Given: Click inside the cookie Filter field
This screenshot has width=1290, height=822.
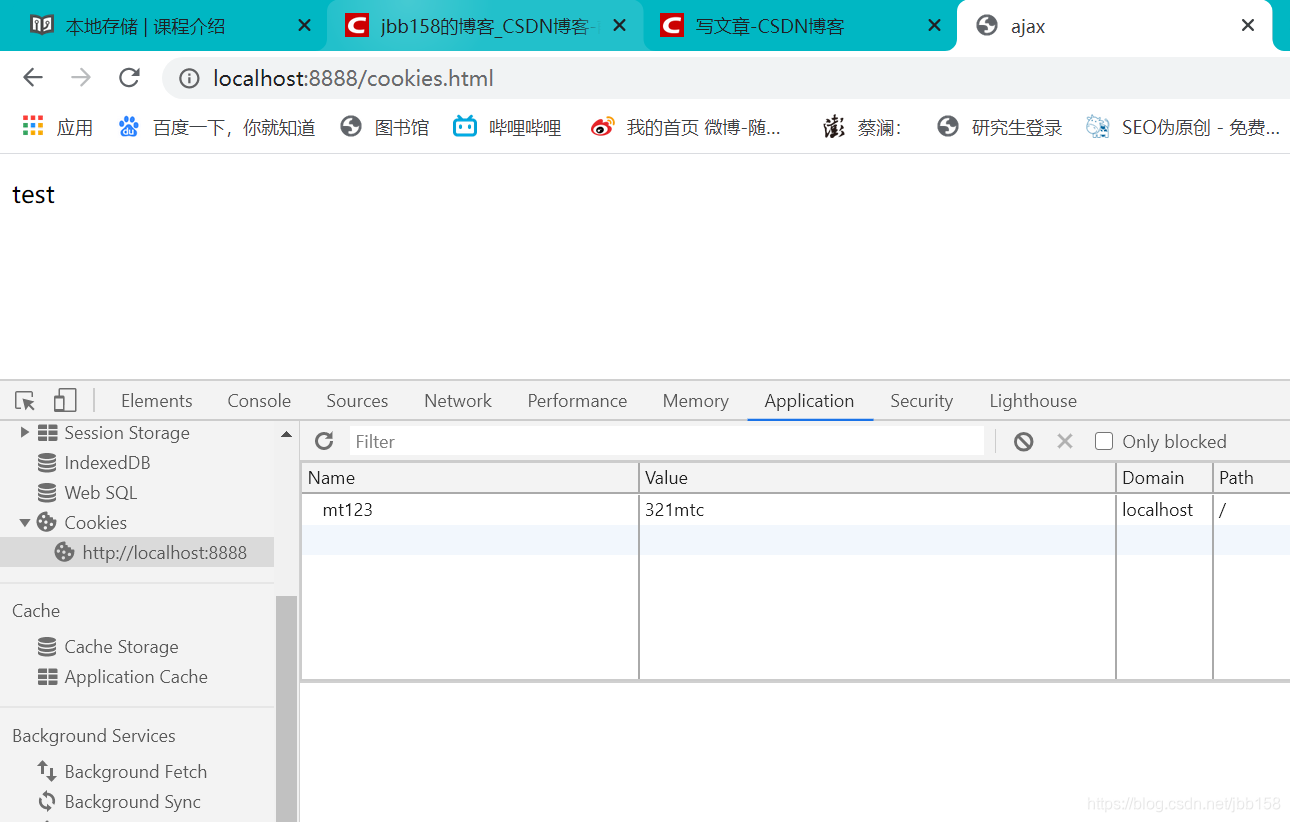Looking at the screenshot, I should point(600,441).
